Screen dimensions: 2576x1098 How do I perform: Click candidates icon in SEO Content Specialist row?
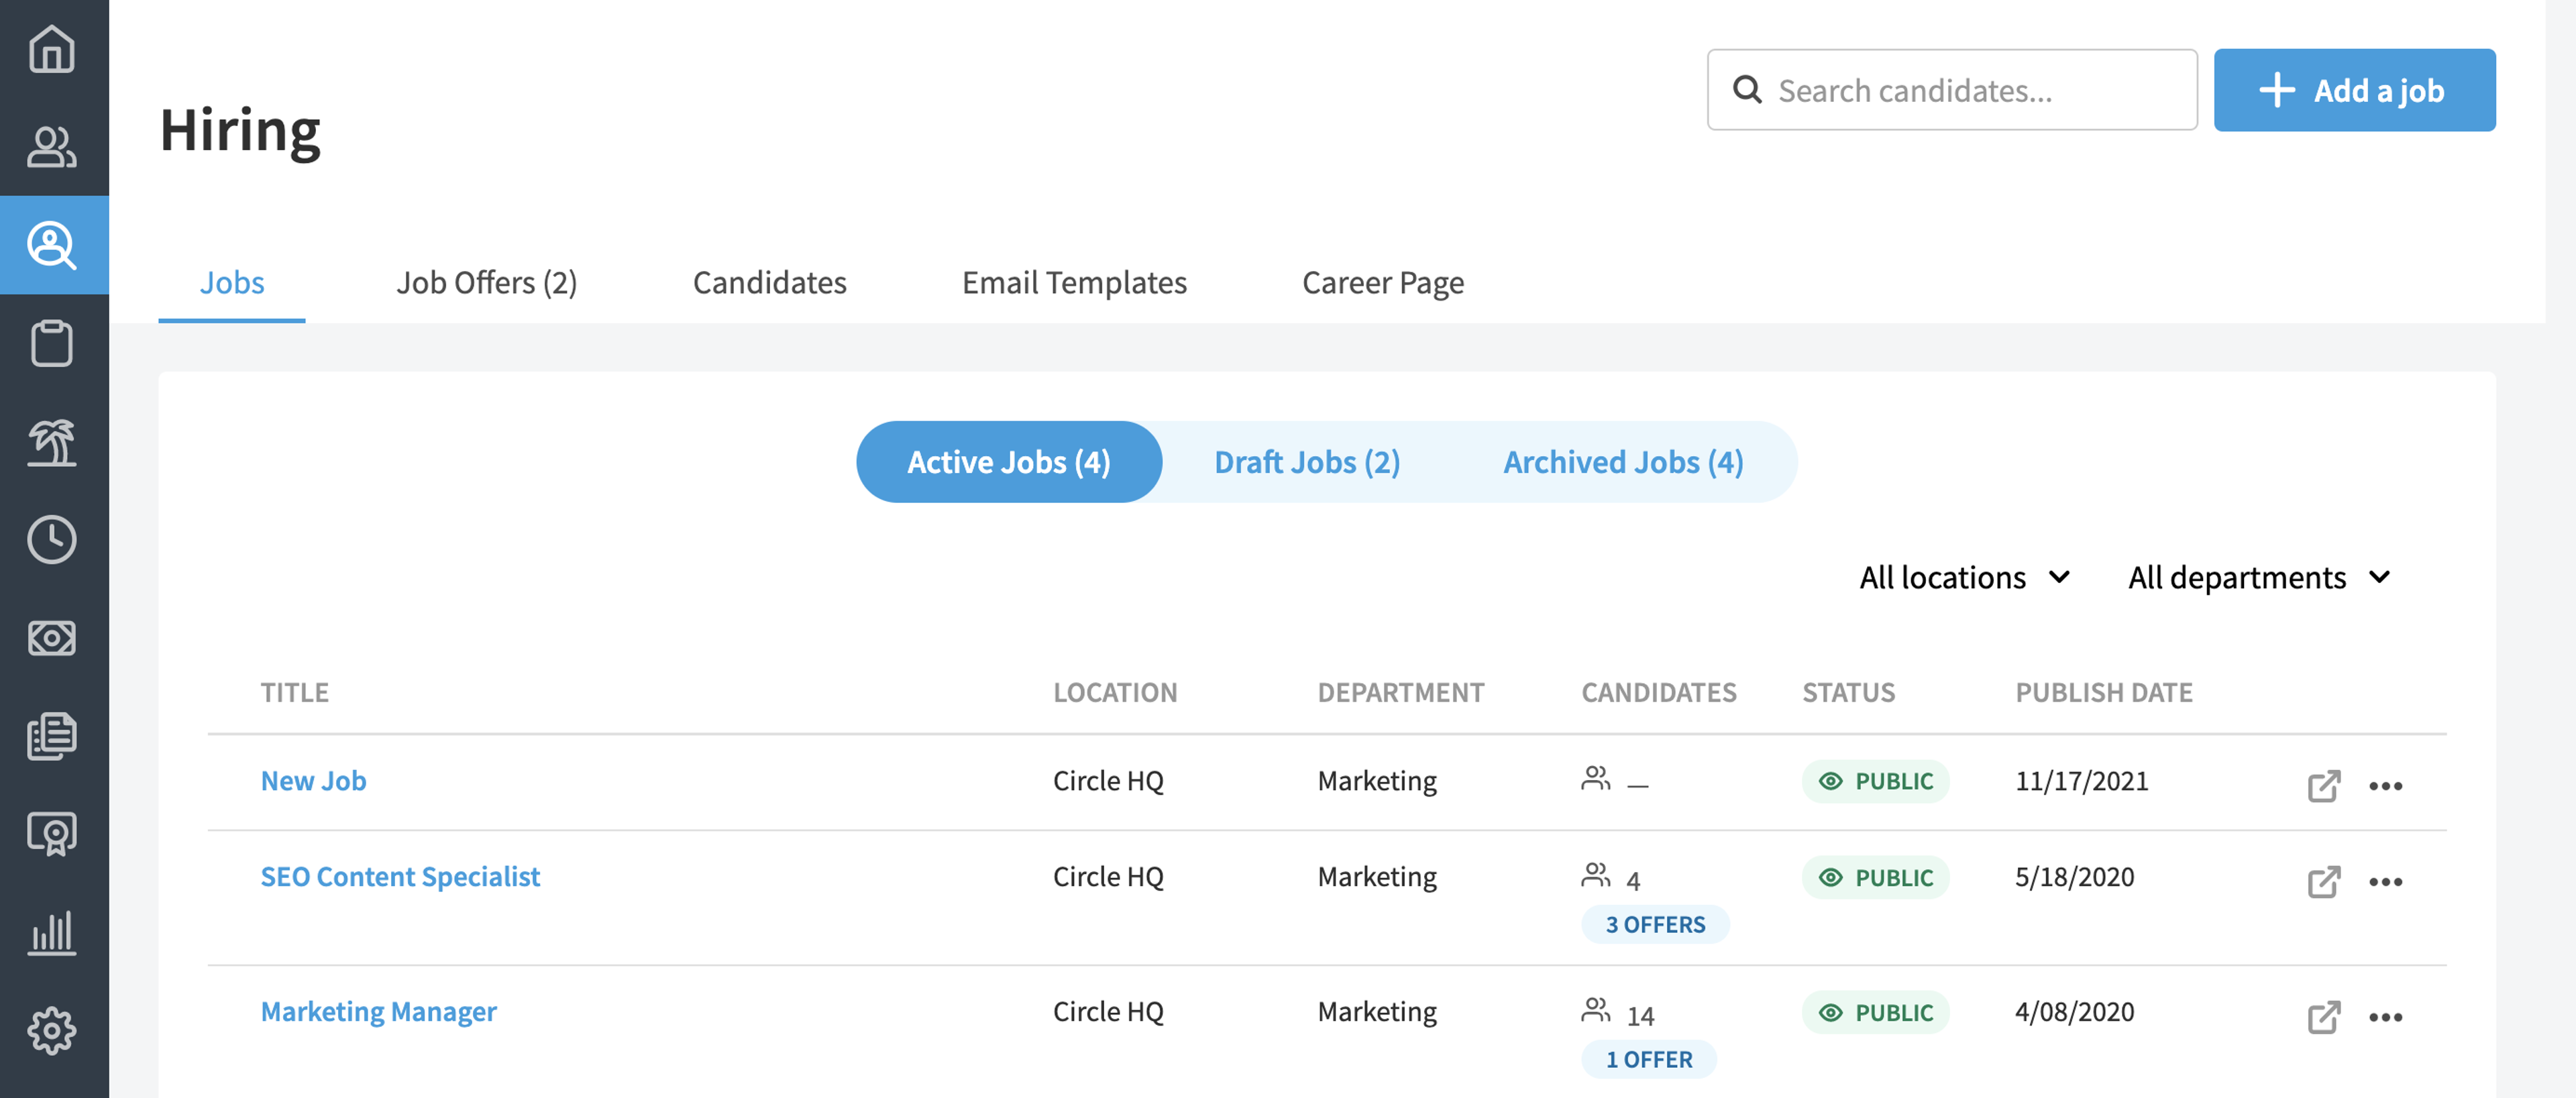coord(1596,875)
